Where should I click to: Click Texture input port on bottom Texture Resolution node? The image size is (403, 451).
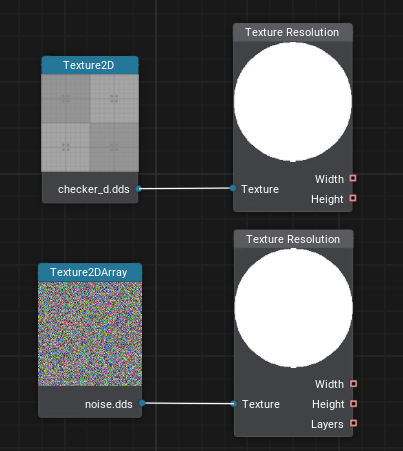point(233,404)
